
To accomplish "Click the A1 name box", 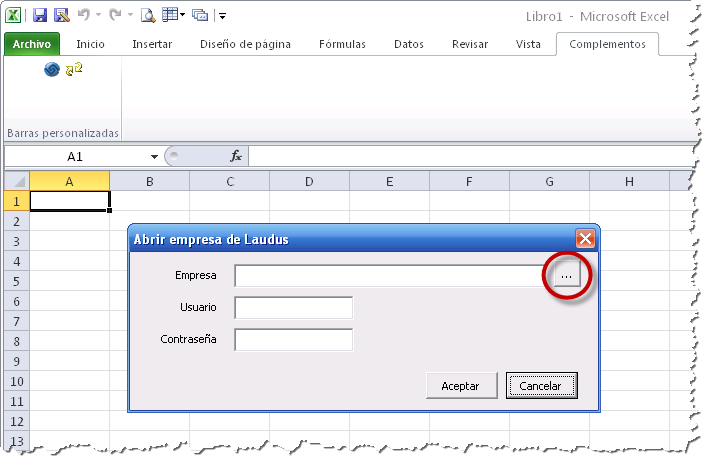I will (x=75, y=157).
